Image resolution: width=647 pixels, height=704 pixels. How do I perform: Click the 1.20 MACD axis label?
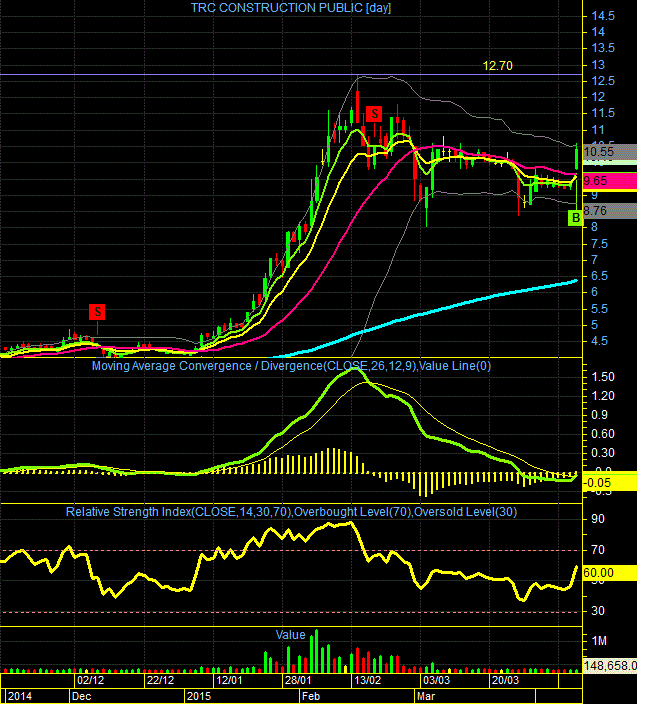[x=603, y=396]
